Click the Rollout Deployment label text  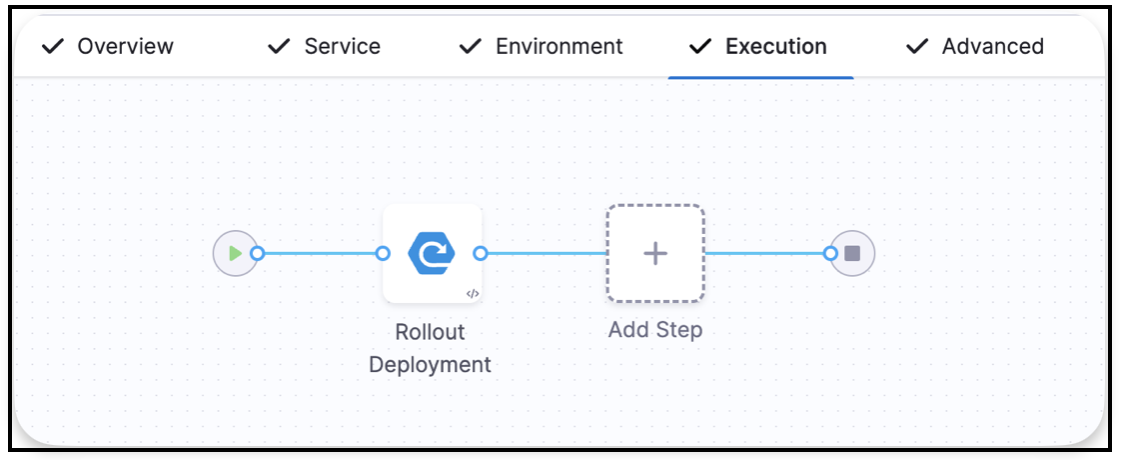[430, 348]
